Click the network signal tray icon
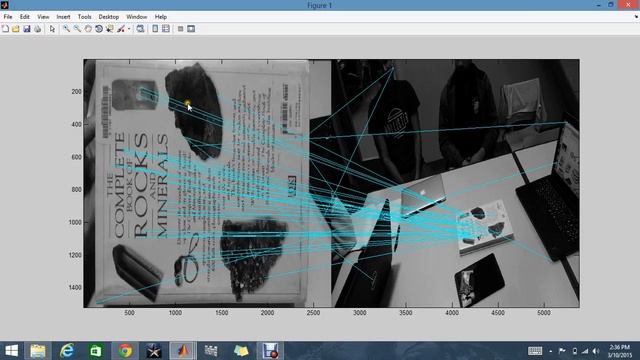Viewport: 640px width, 360px height. tap(585, 351)
